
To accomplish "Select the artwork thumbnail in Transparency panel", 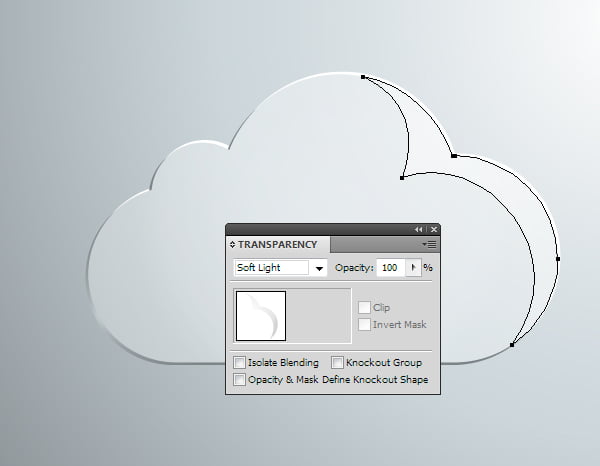I will point(261,316).
